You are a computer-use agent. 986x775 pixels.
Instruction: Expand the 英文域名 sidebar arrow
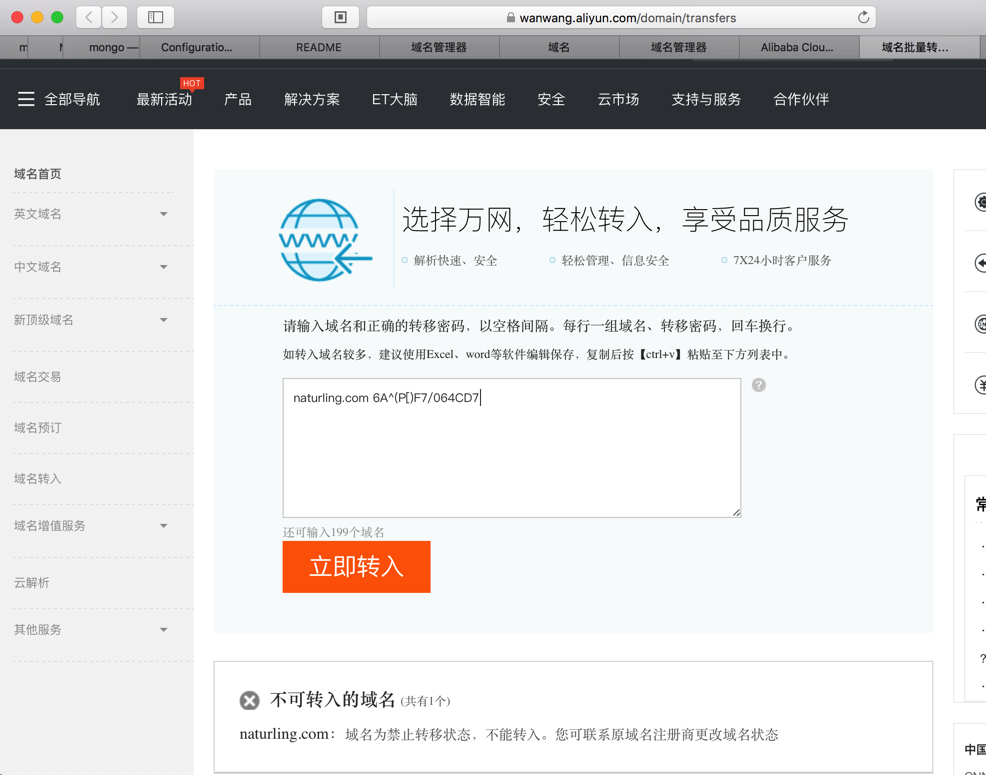click(x=163, y=215)
